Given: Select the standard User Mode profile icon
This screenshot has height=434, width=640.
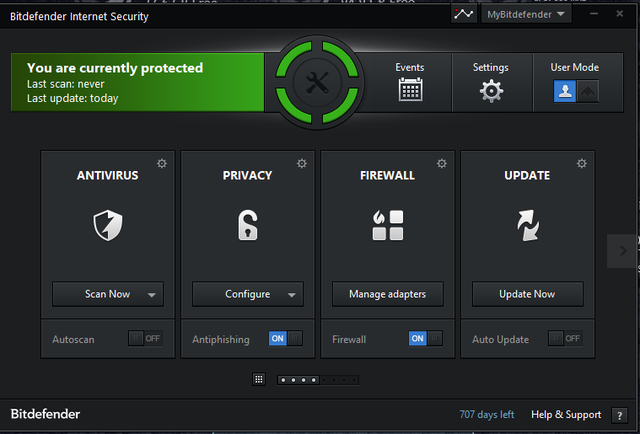Looking at the screenshot, I should coord(565,91).
